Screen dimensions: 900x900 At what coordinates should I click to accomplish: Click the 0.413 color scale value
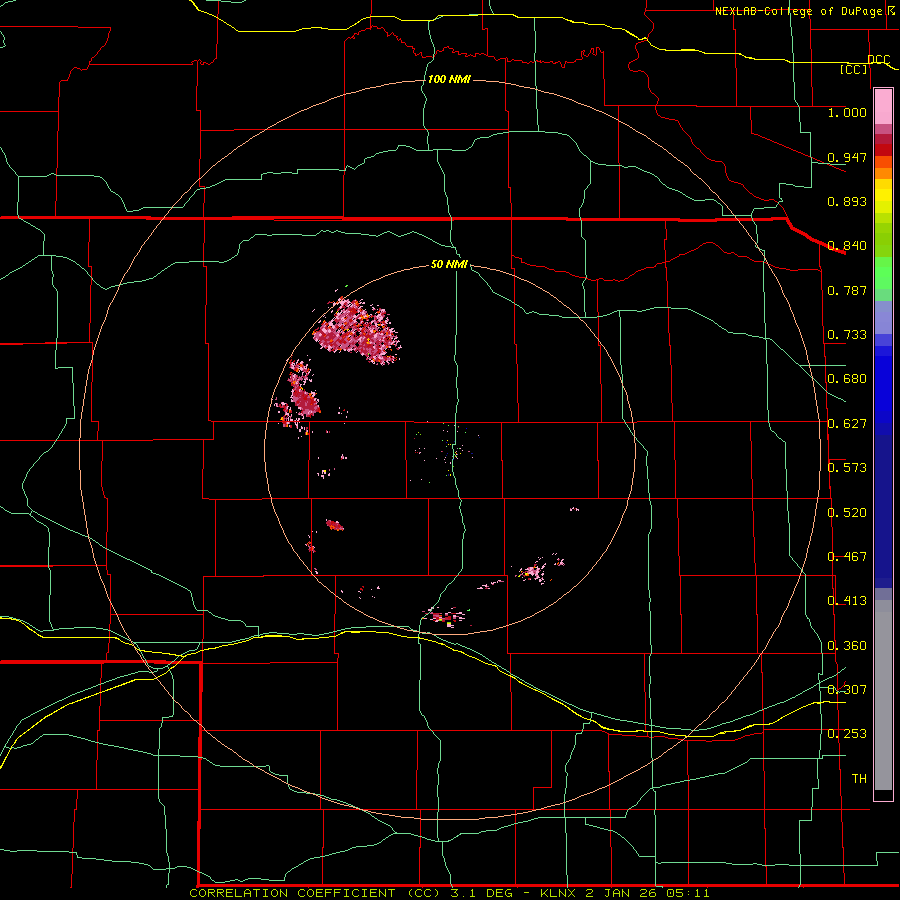tap(847, 601)
